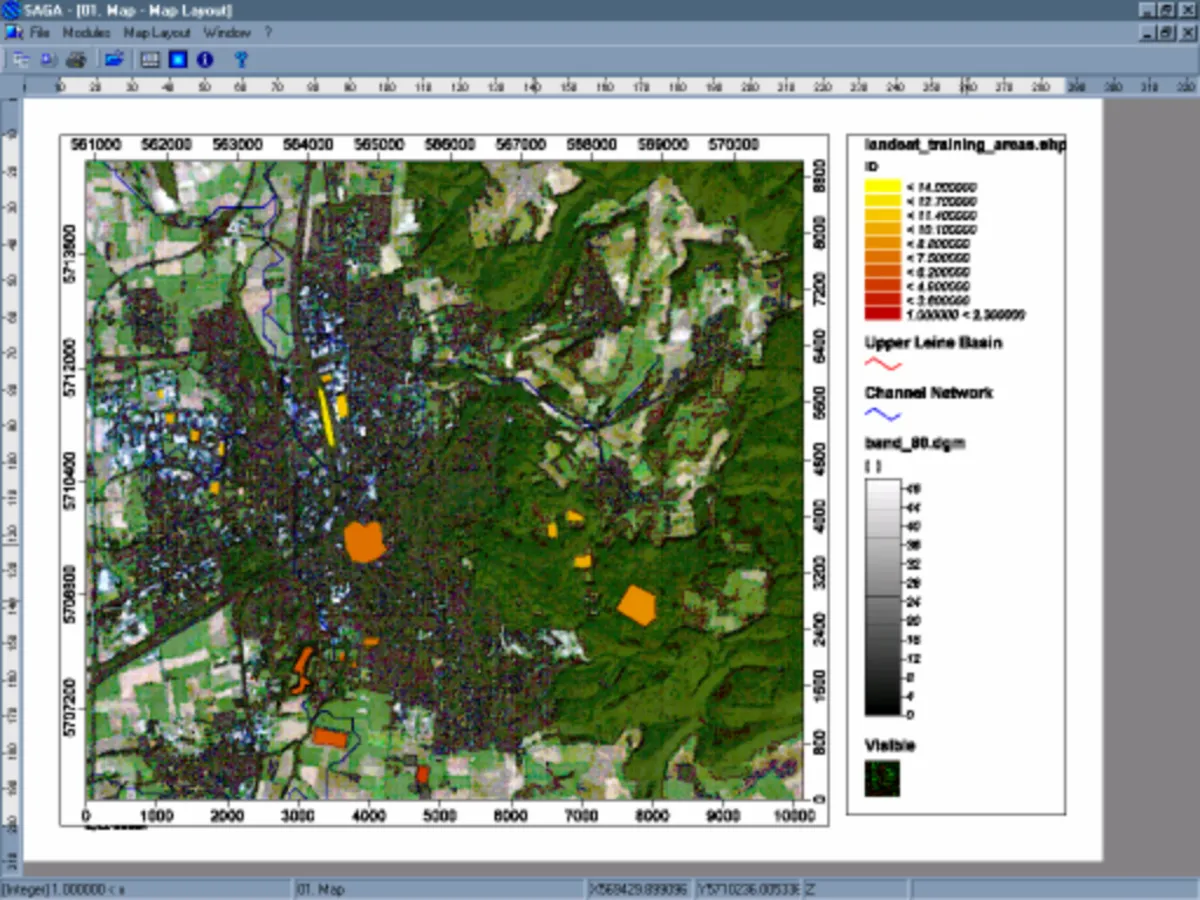1200x900 pixels.
Task: Restore the inner map layout window
Action: pos(1166,32)
